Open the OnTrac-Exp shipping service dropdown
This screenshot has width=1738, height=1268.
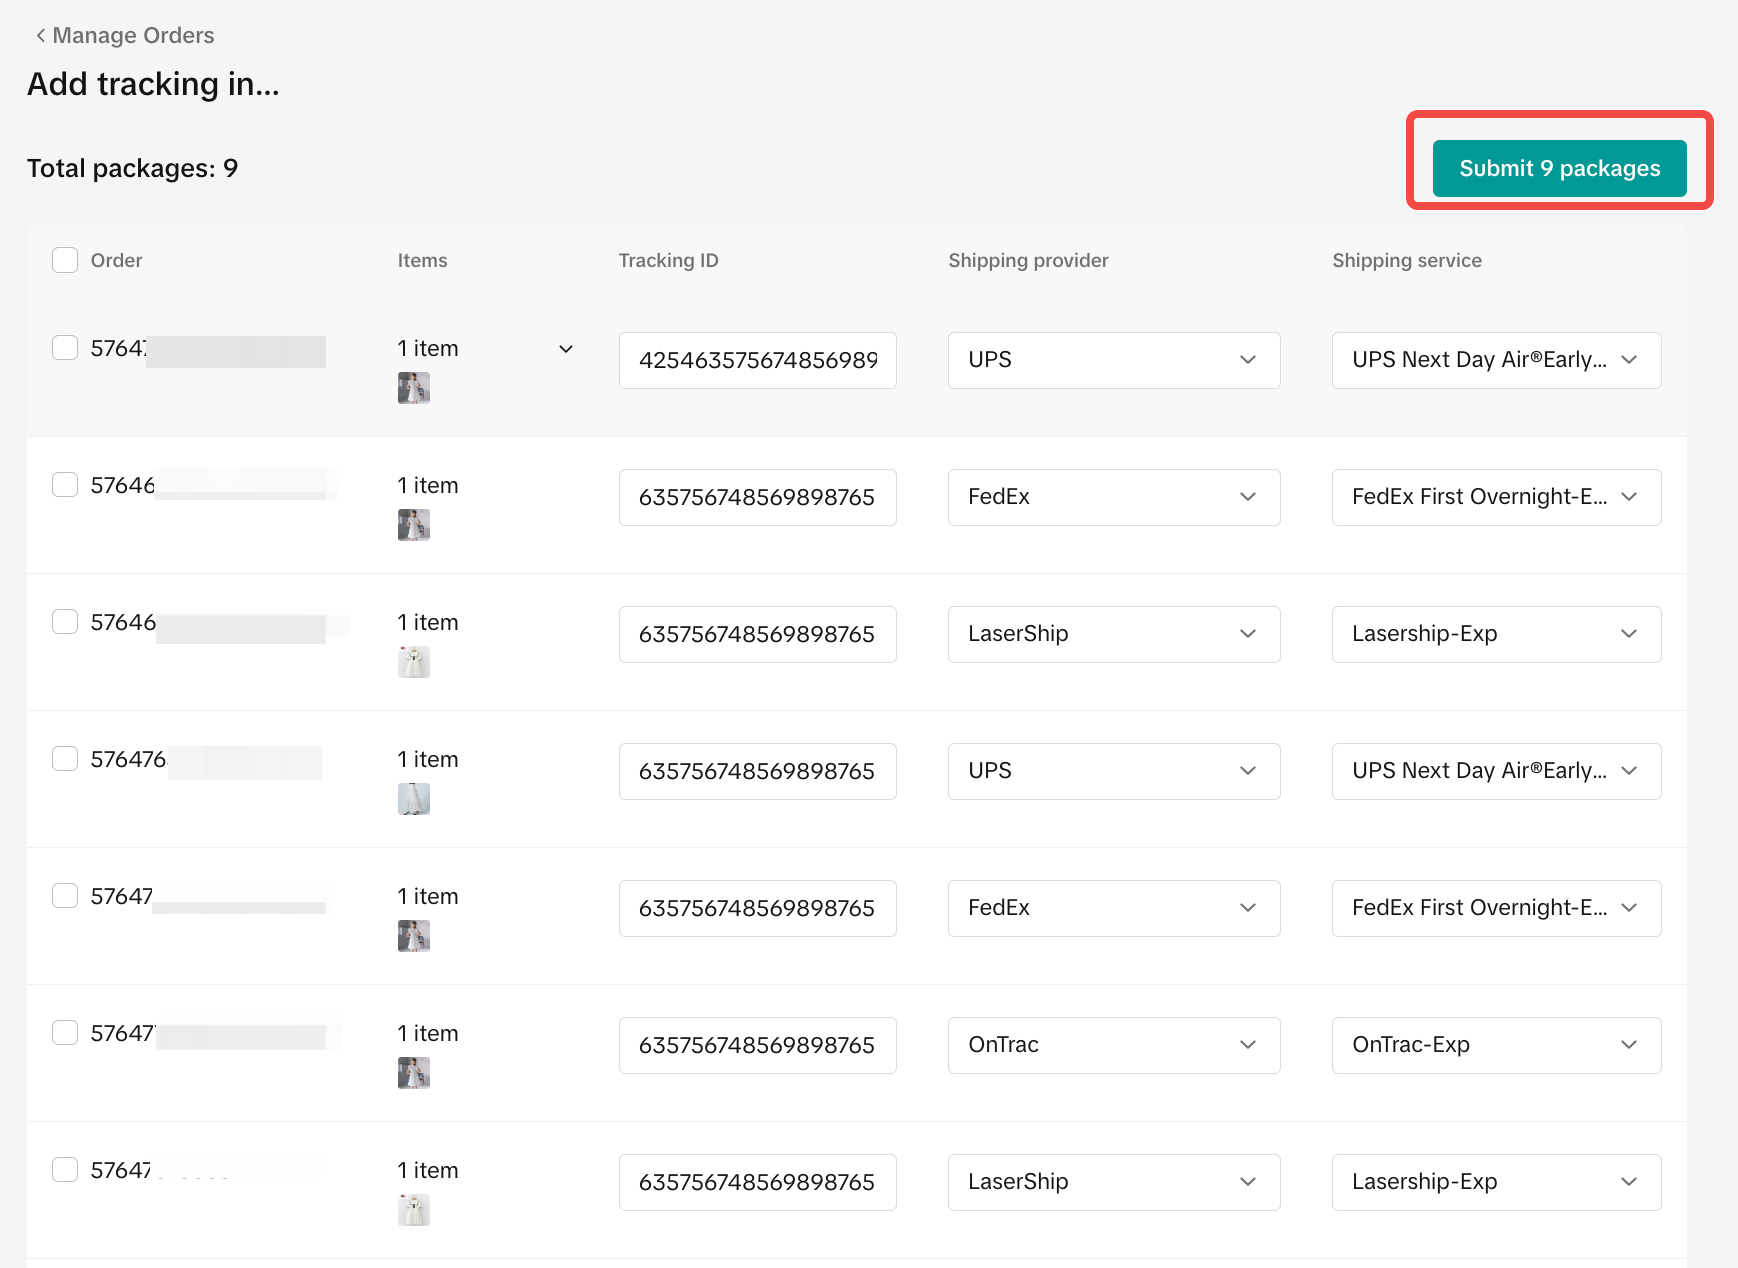click(1495, 1045)
